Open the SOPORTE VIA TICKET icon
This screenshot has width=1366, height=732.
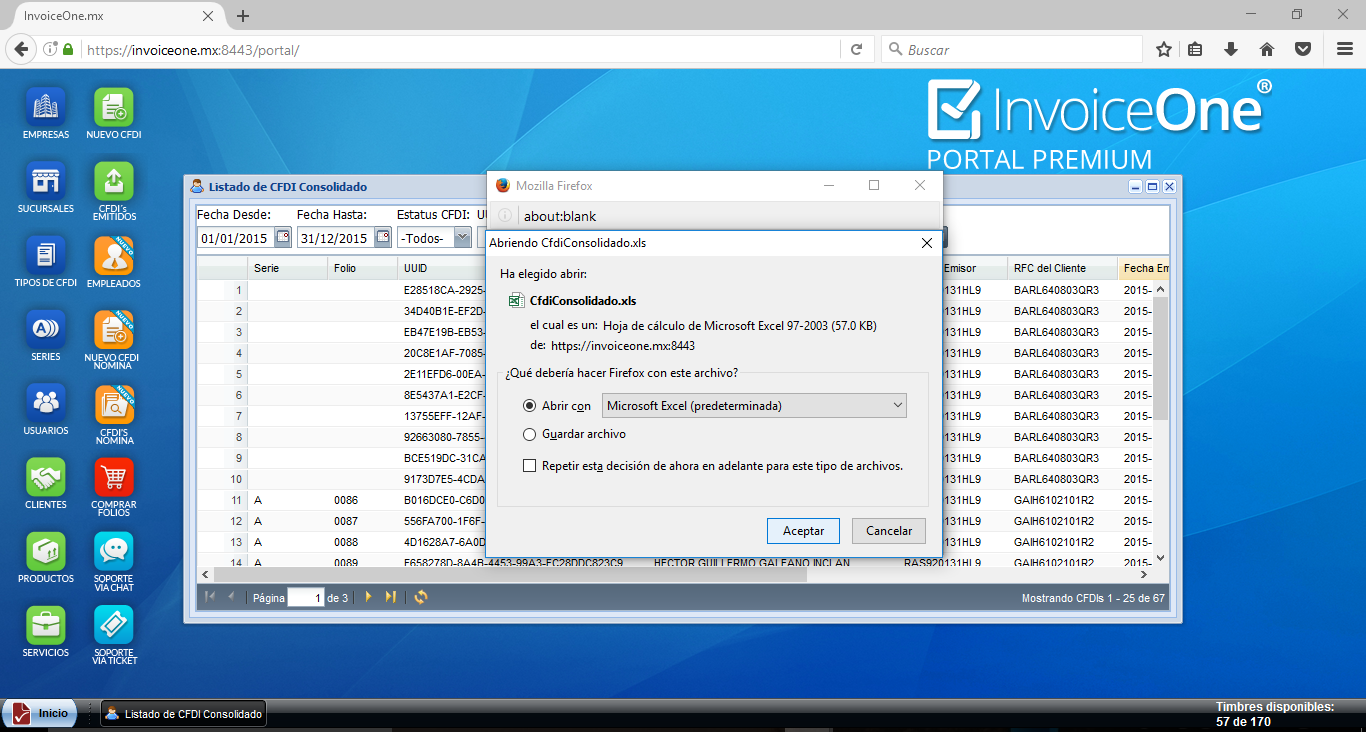(x=114, y=626)
